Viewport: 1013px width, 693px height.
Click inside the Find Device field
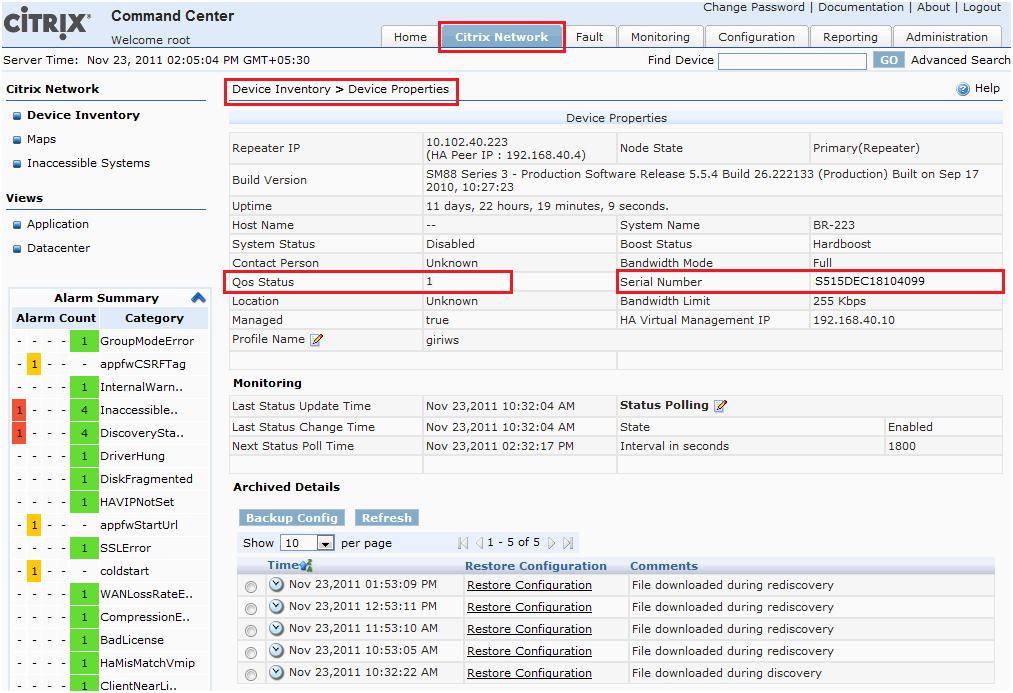point(792,61)
